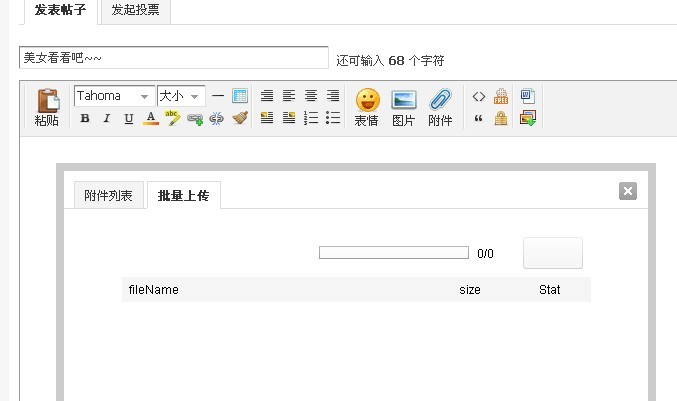Center align text icon
Screen dimensions: 677x401
click(311, 95)
